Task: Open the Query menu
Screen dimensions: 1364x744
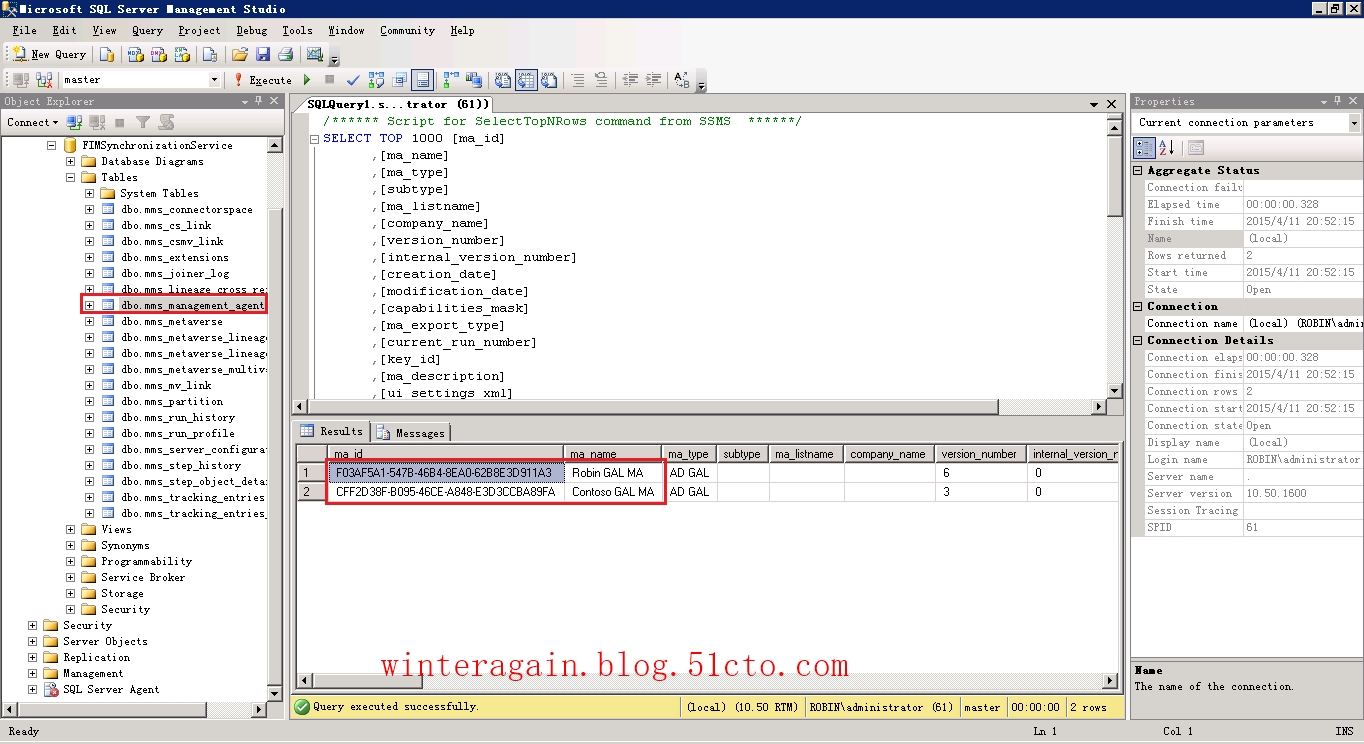Action: pos(147,30)
